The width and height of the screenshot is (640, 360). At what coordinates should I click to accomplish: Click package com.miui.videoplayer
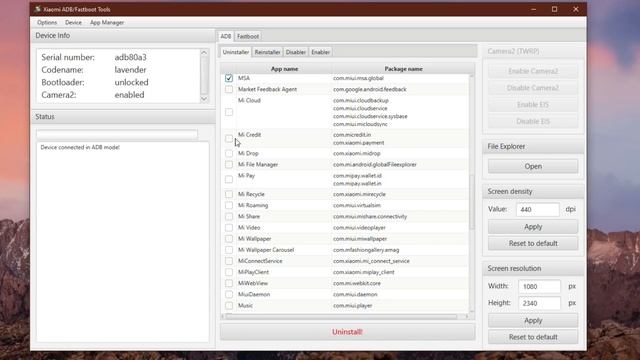pos(359,227)
